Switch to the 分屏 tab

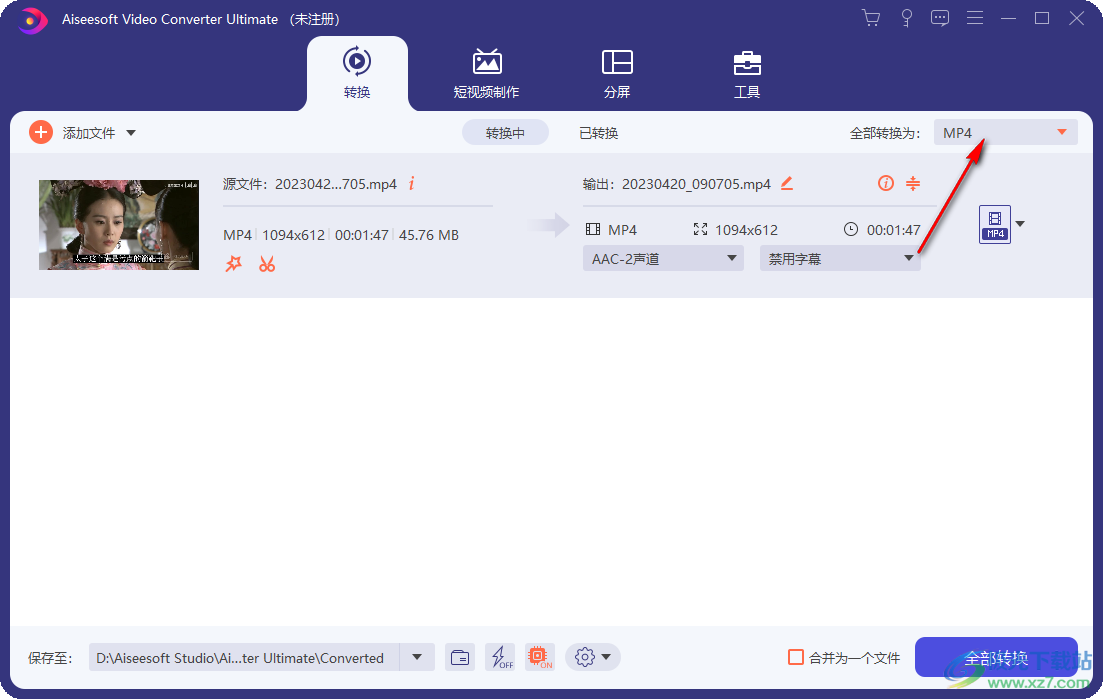[x=617, y=73]
